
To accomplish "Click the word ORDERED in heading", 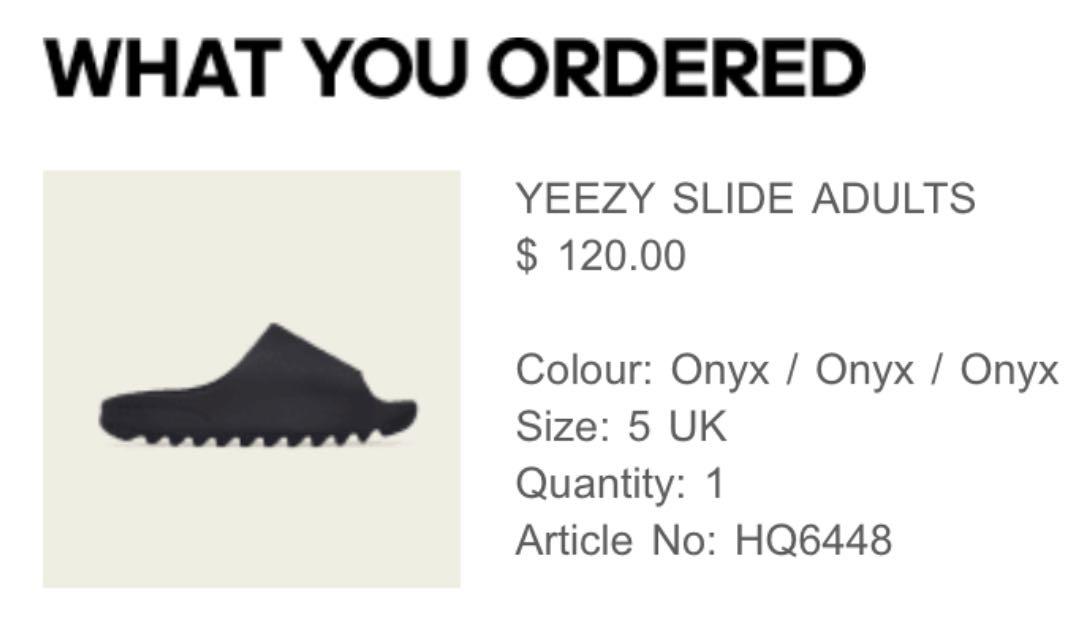I will click(x=676, y=68).
